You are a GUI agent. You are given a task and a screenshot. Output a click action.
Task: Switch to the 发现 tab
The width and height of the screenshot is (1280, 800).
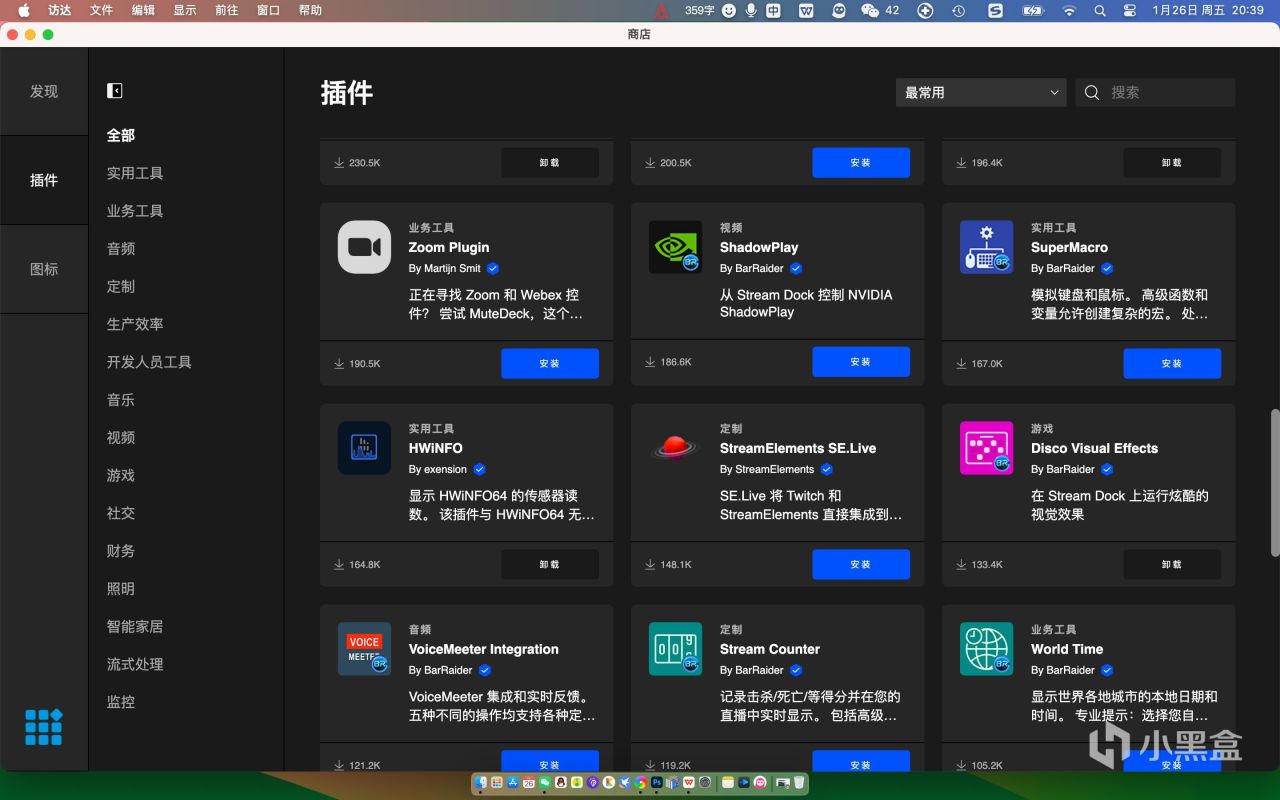click(44, 91)
